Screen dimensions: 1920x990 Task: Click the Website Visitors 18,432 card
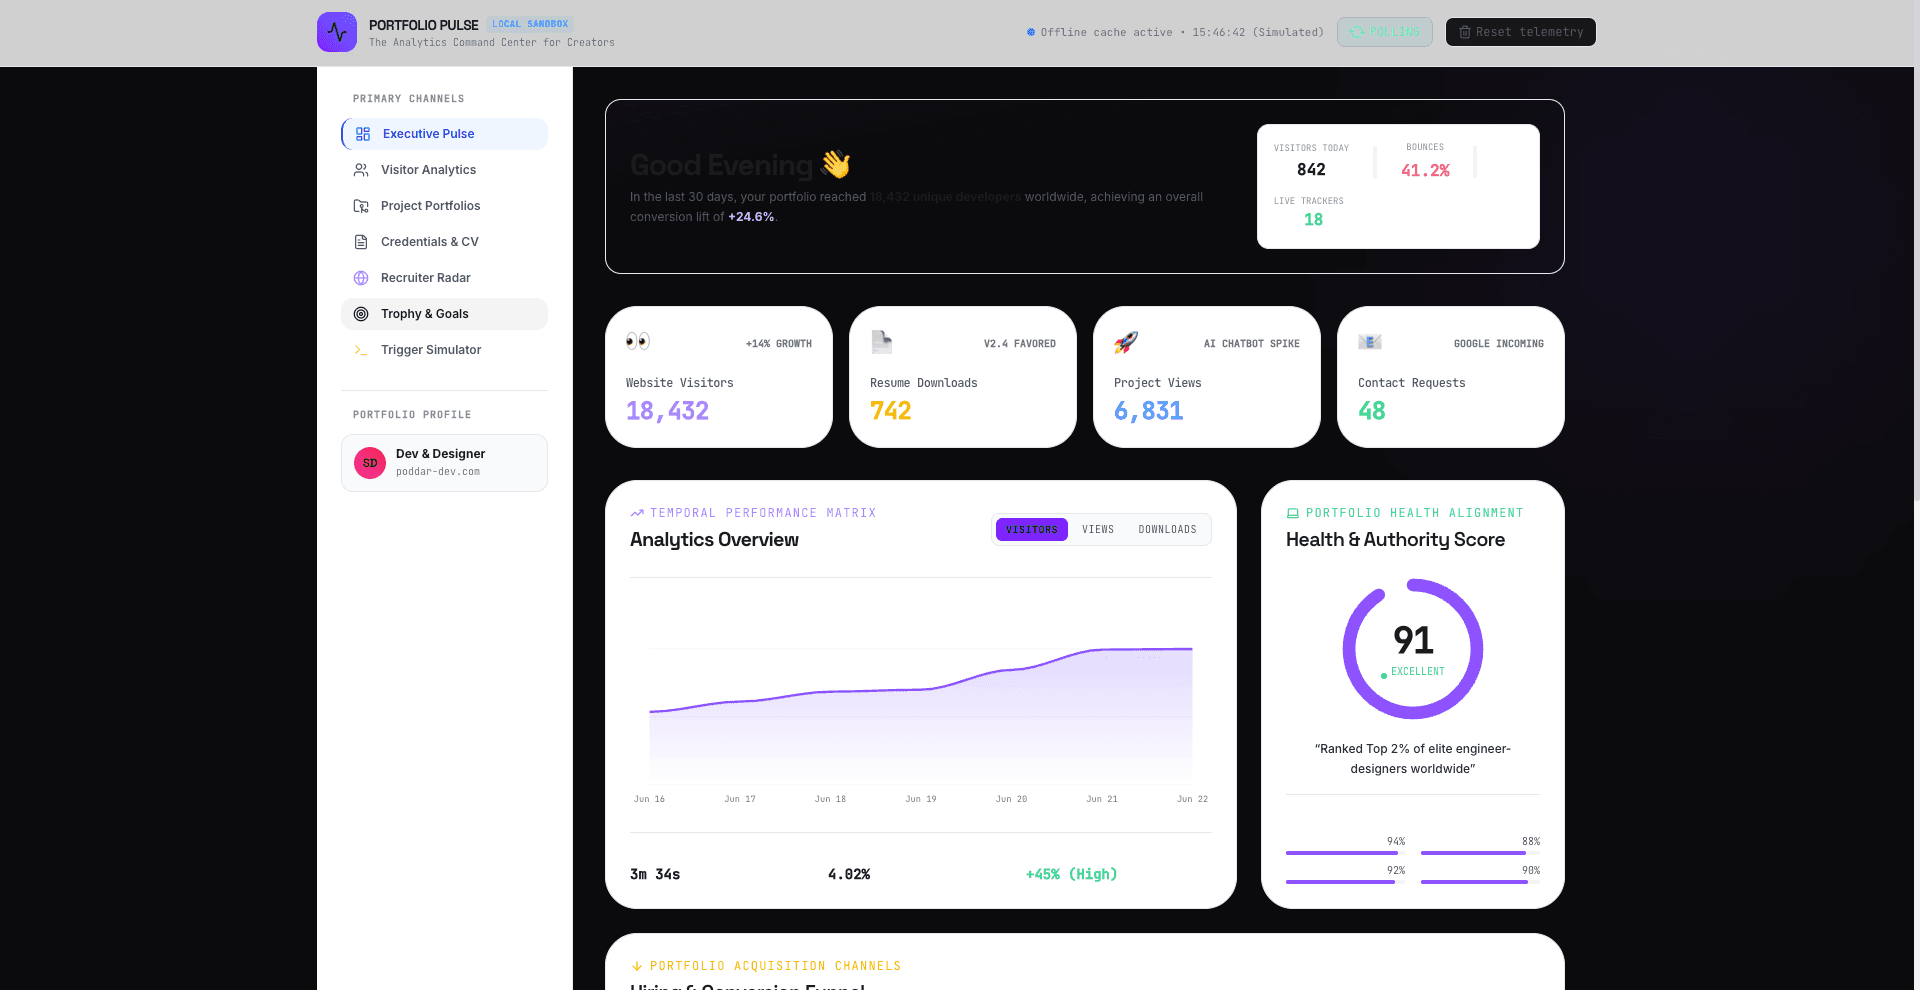719,377
